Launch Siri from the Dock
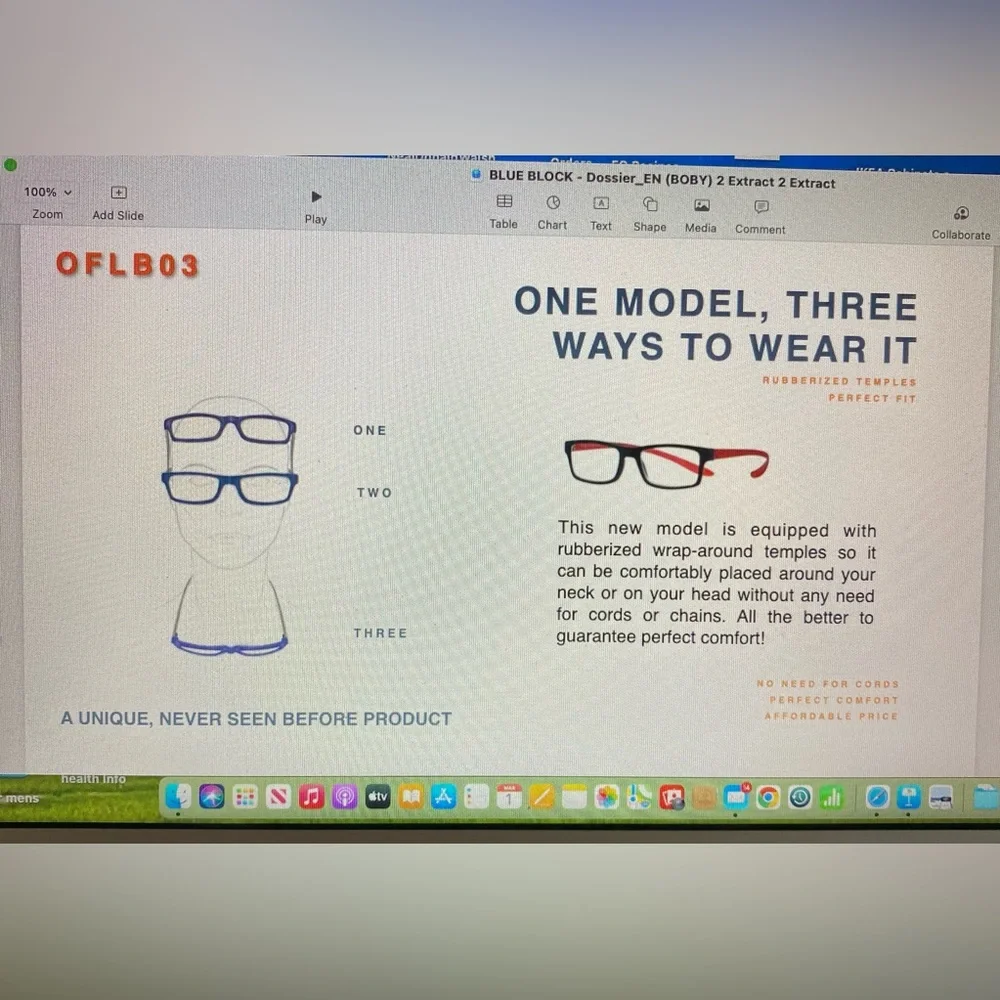 tap(211, 797)
